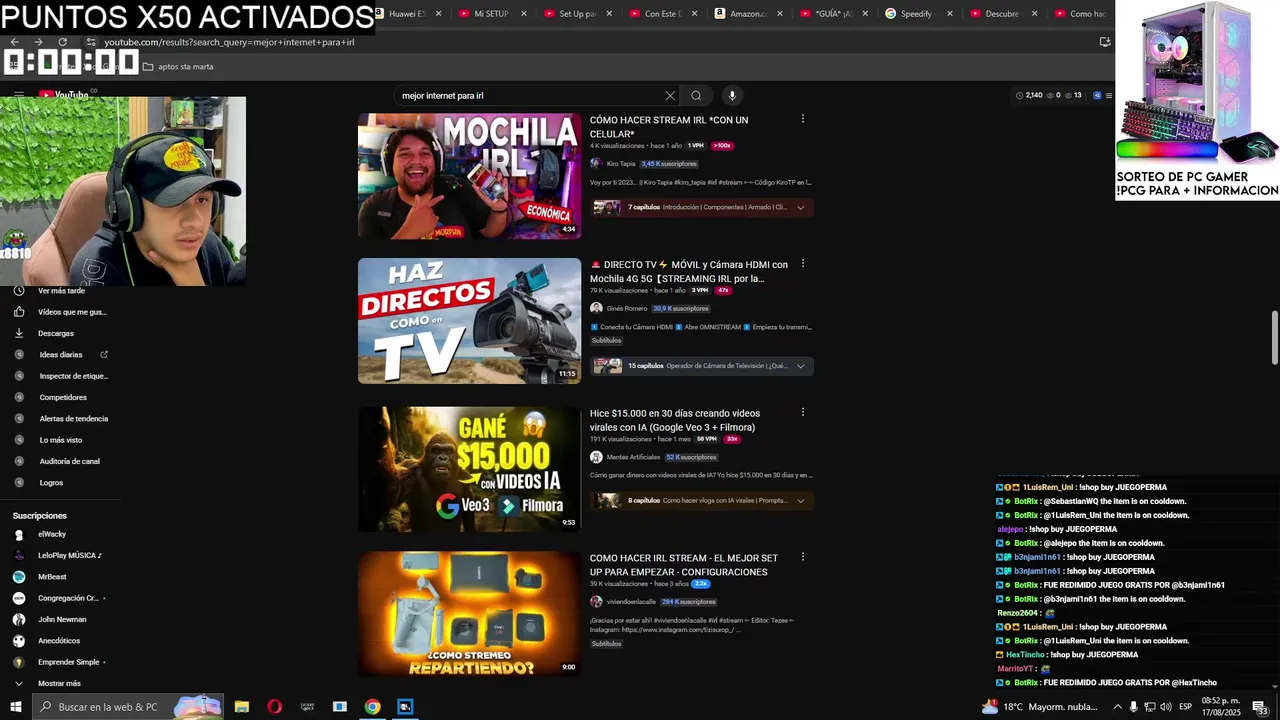The width and height of the screenshot is (1280, 720).
Task: Open video COMO HACER IRL STREAM - EL MEJOR SET UP
Action: tap(684, 565)
